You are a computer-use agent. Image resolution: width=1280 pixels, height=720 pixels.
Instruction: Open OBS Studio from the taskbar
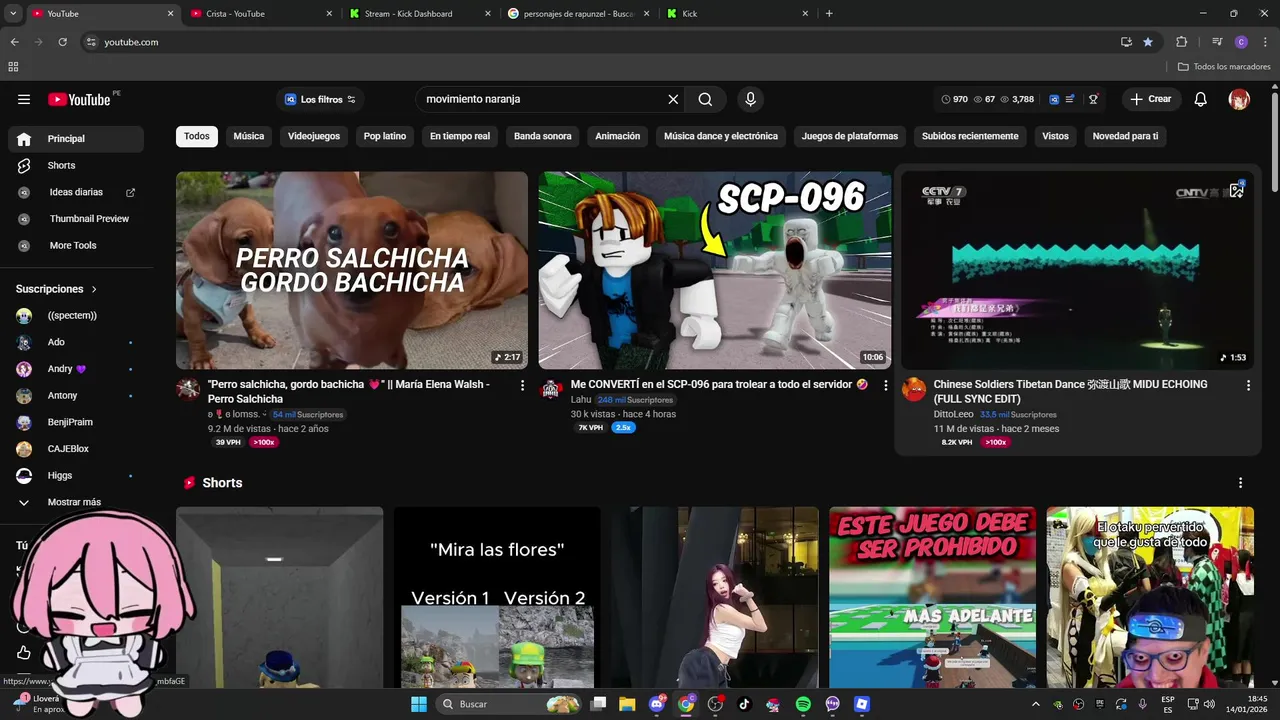715,704
